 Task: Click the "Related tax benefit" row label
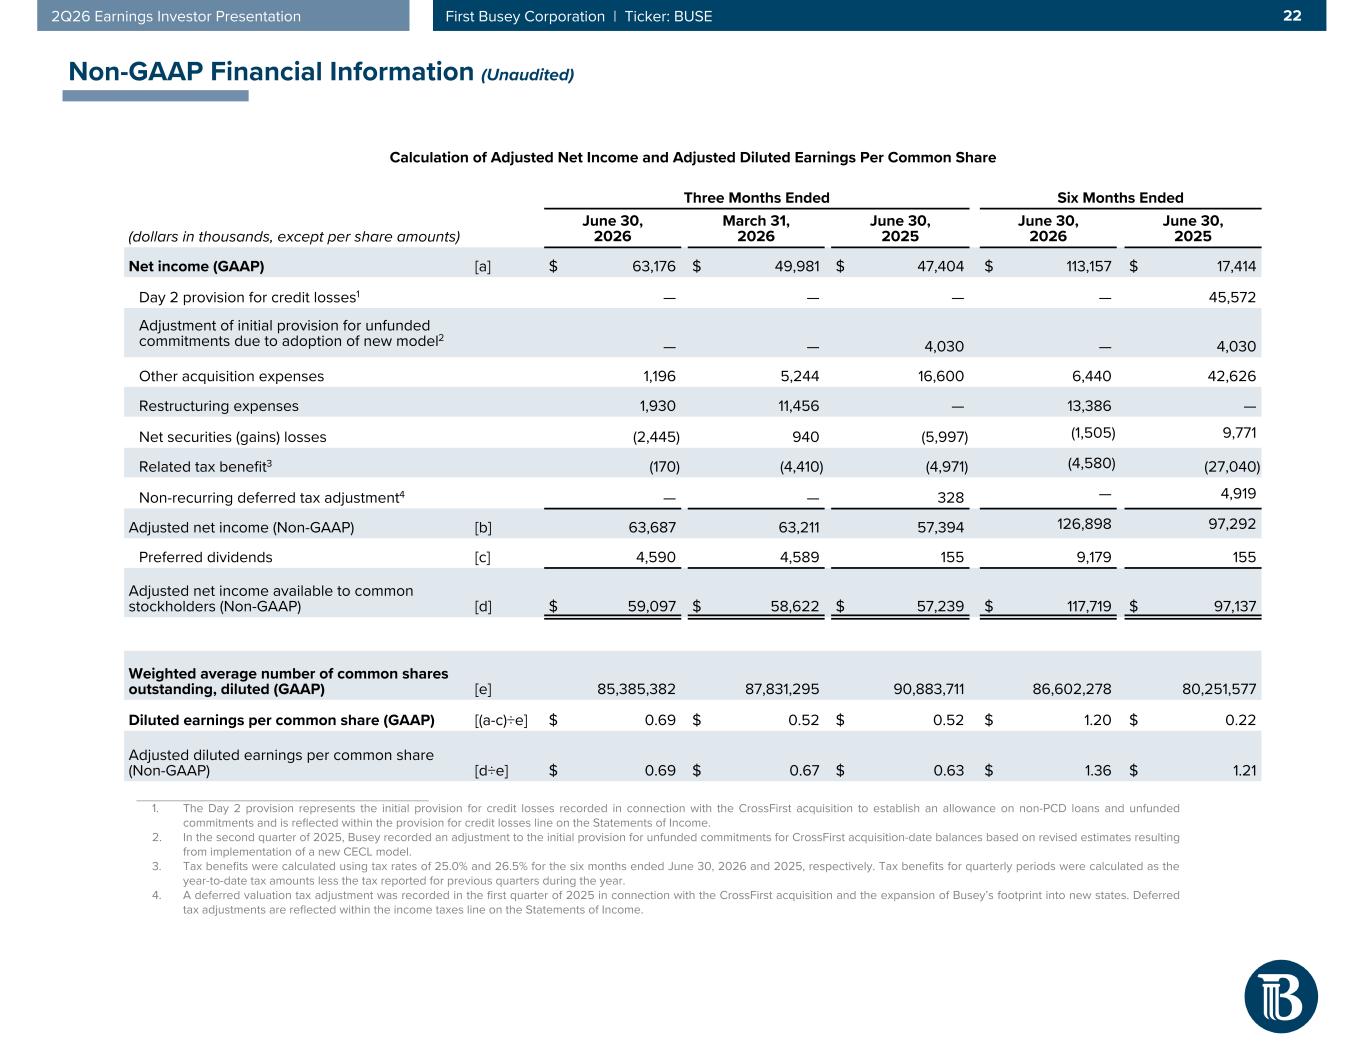(x=206, y=466)
